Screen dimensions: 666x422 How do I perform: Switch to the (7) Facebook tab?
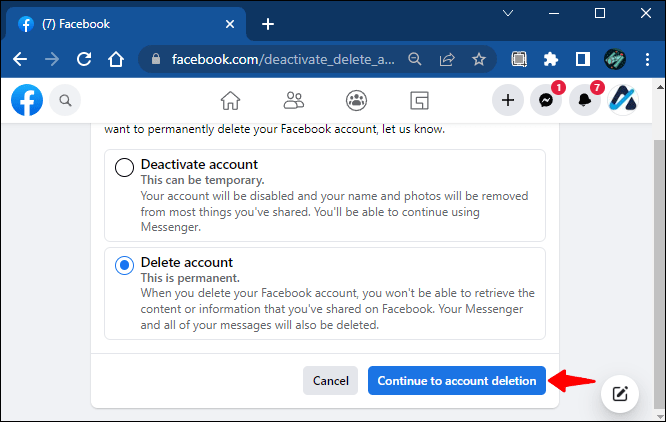point(123,24)
